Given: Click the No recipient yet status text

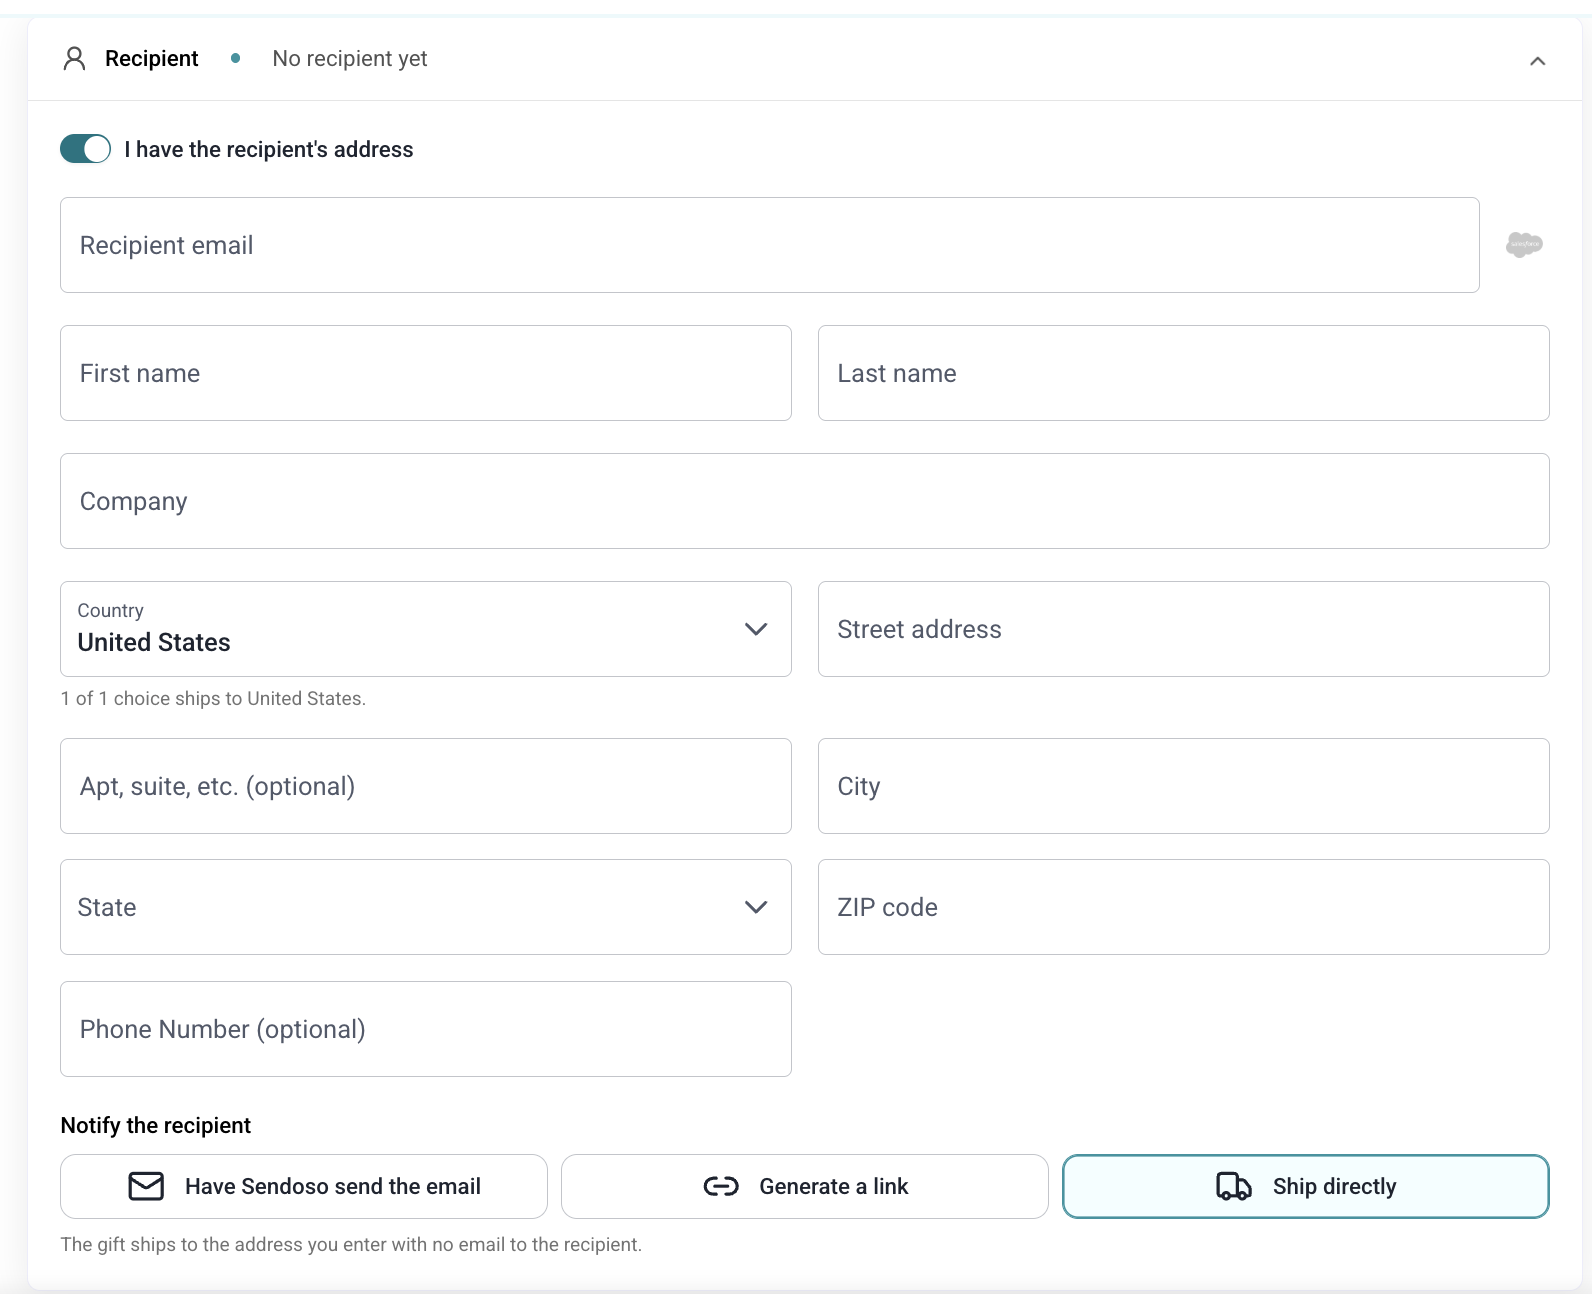Looking at the screenshot, I should click(x=350, y=59).
